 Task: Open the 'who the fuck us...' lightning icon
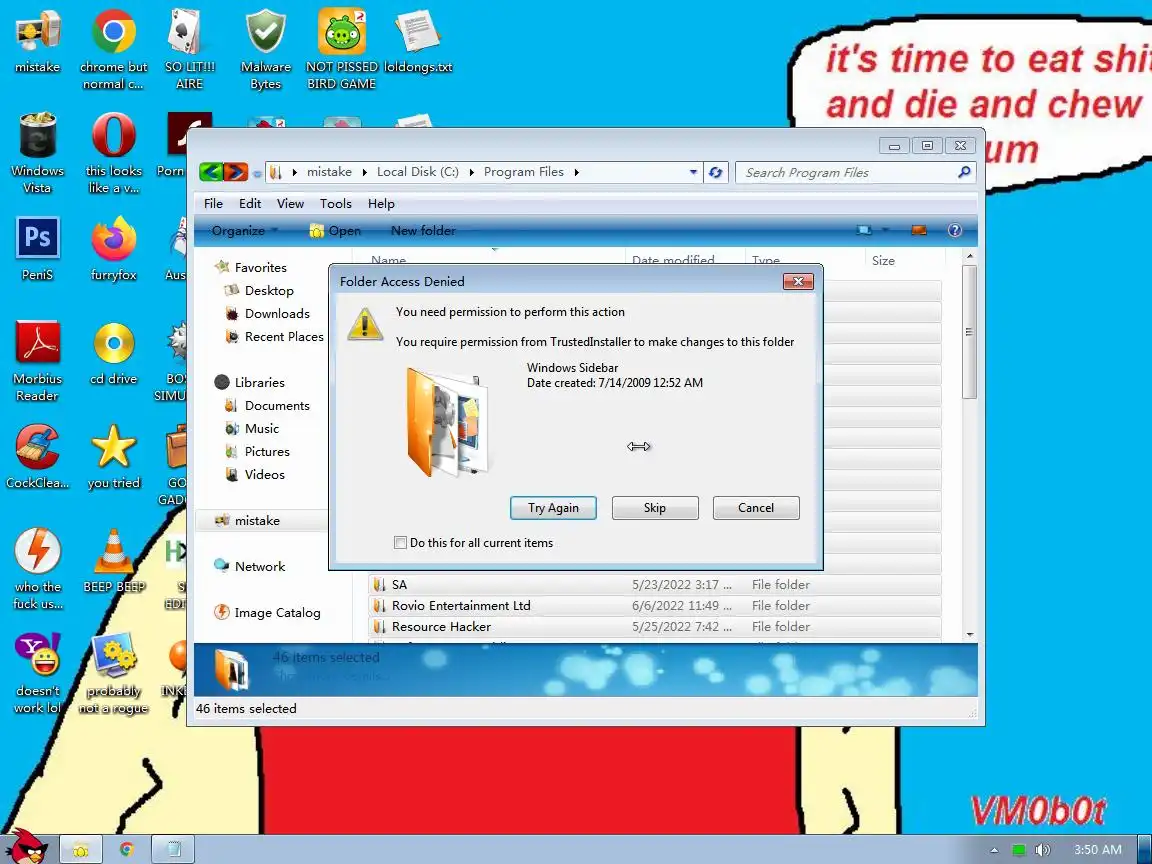(x=37, y=569)
